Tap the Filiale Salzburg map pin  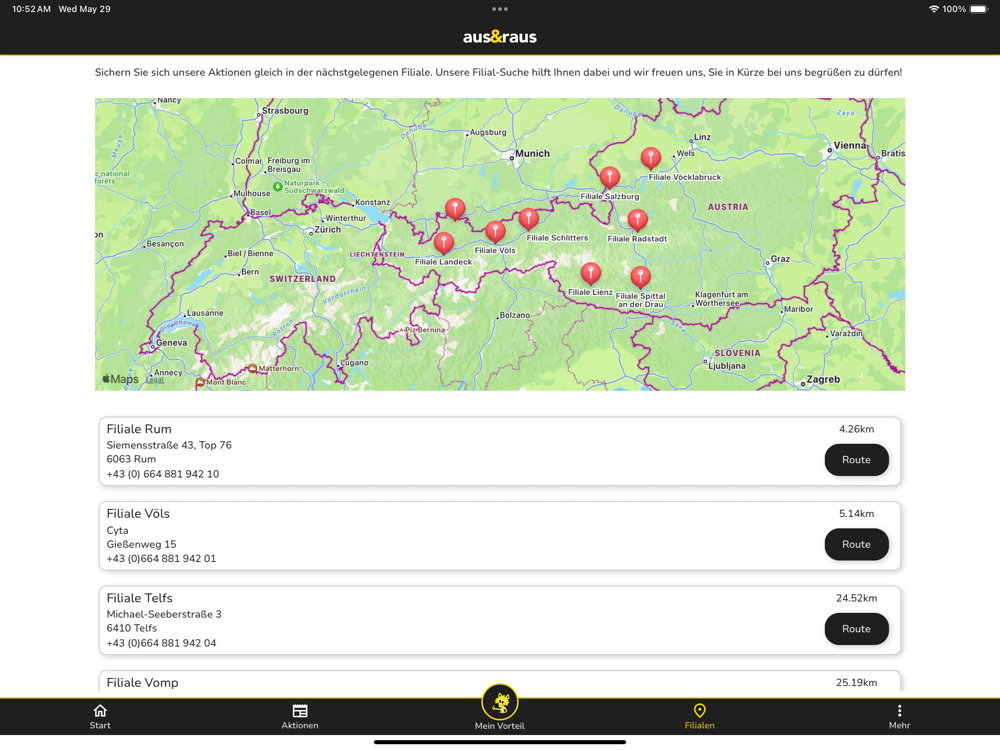pos(610,177)
